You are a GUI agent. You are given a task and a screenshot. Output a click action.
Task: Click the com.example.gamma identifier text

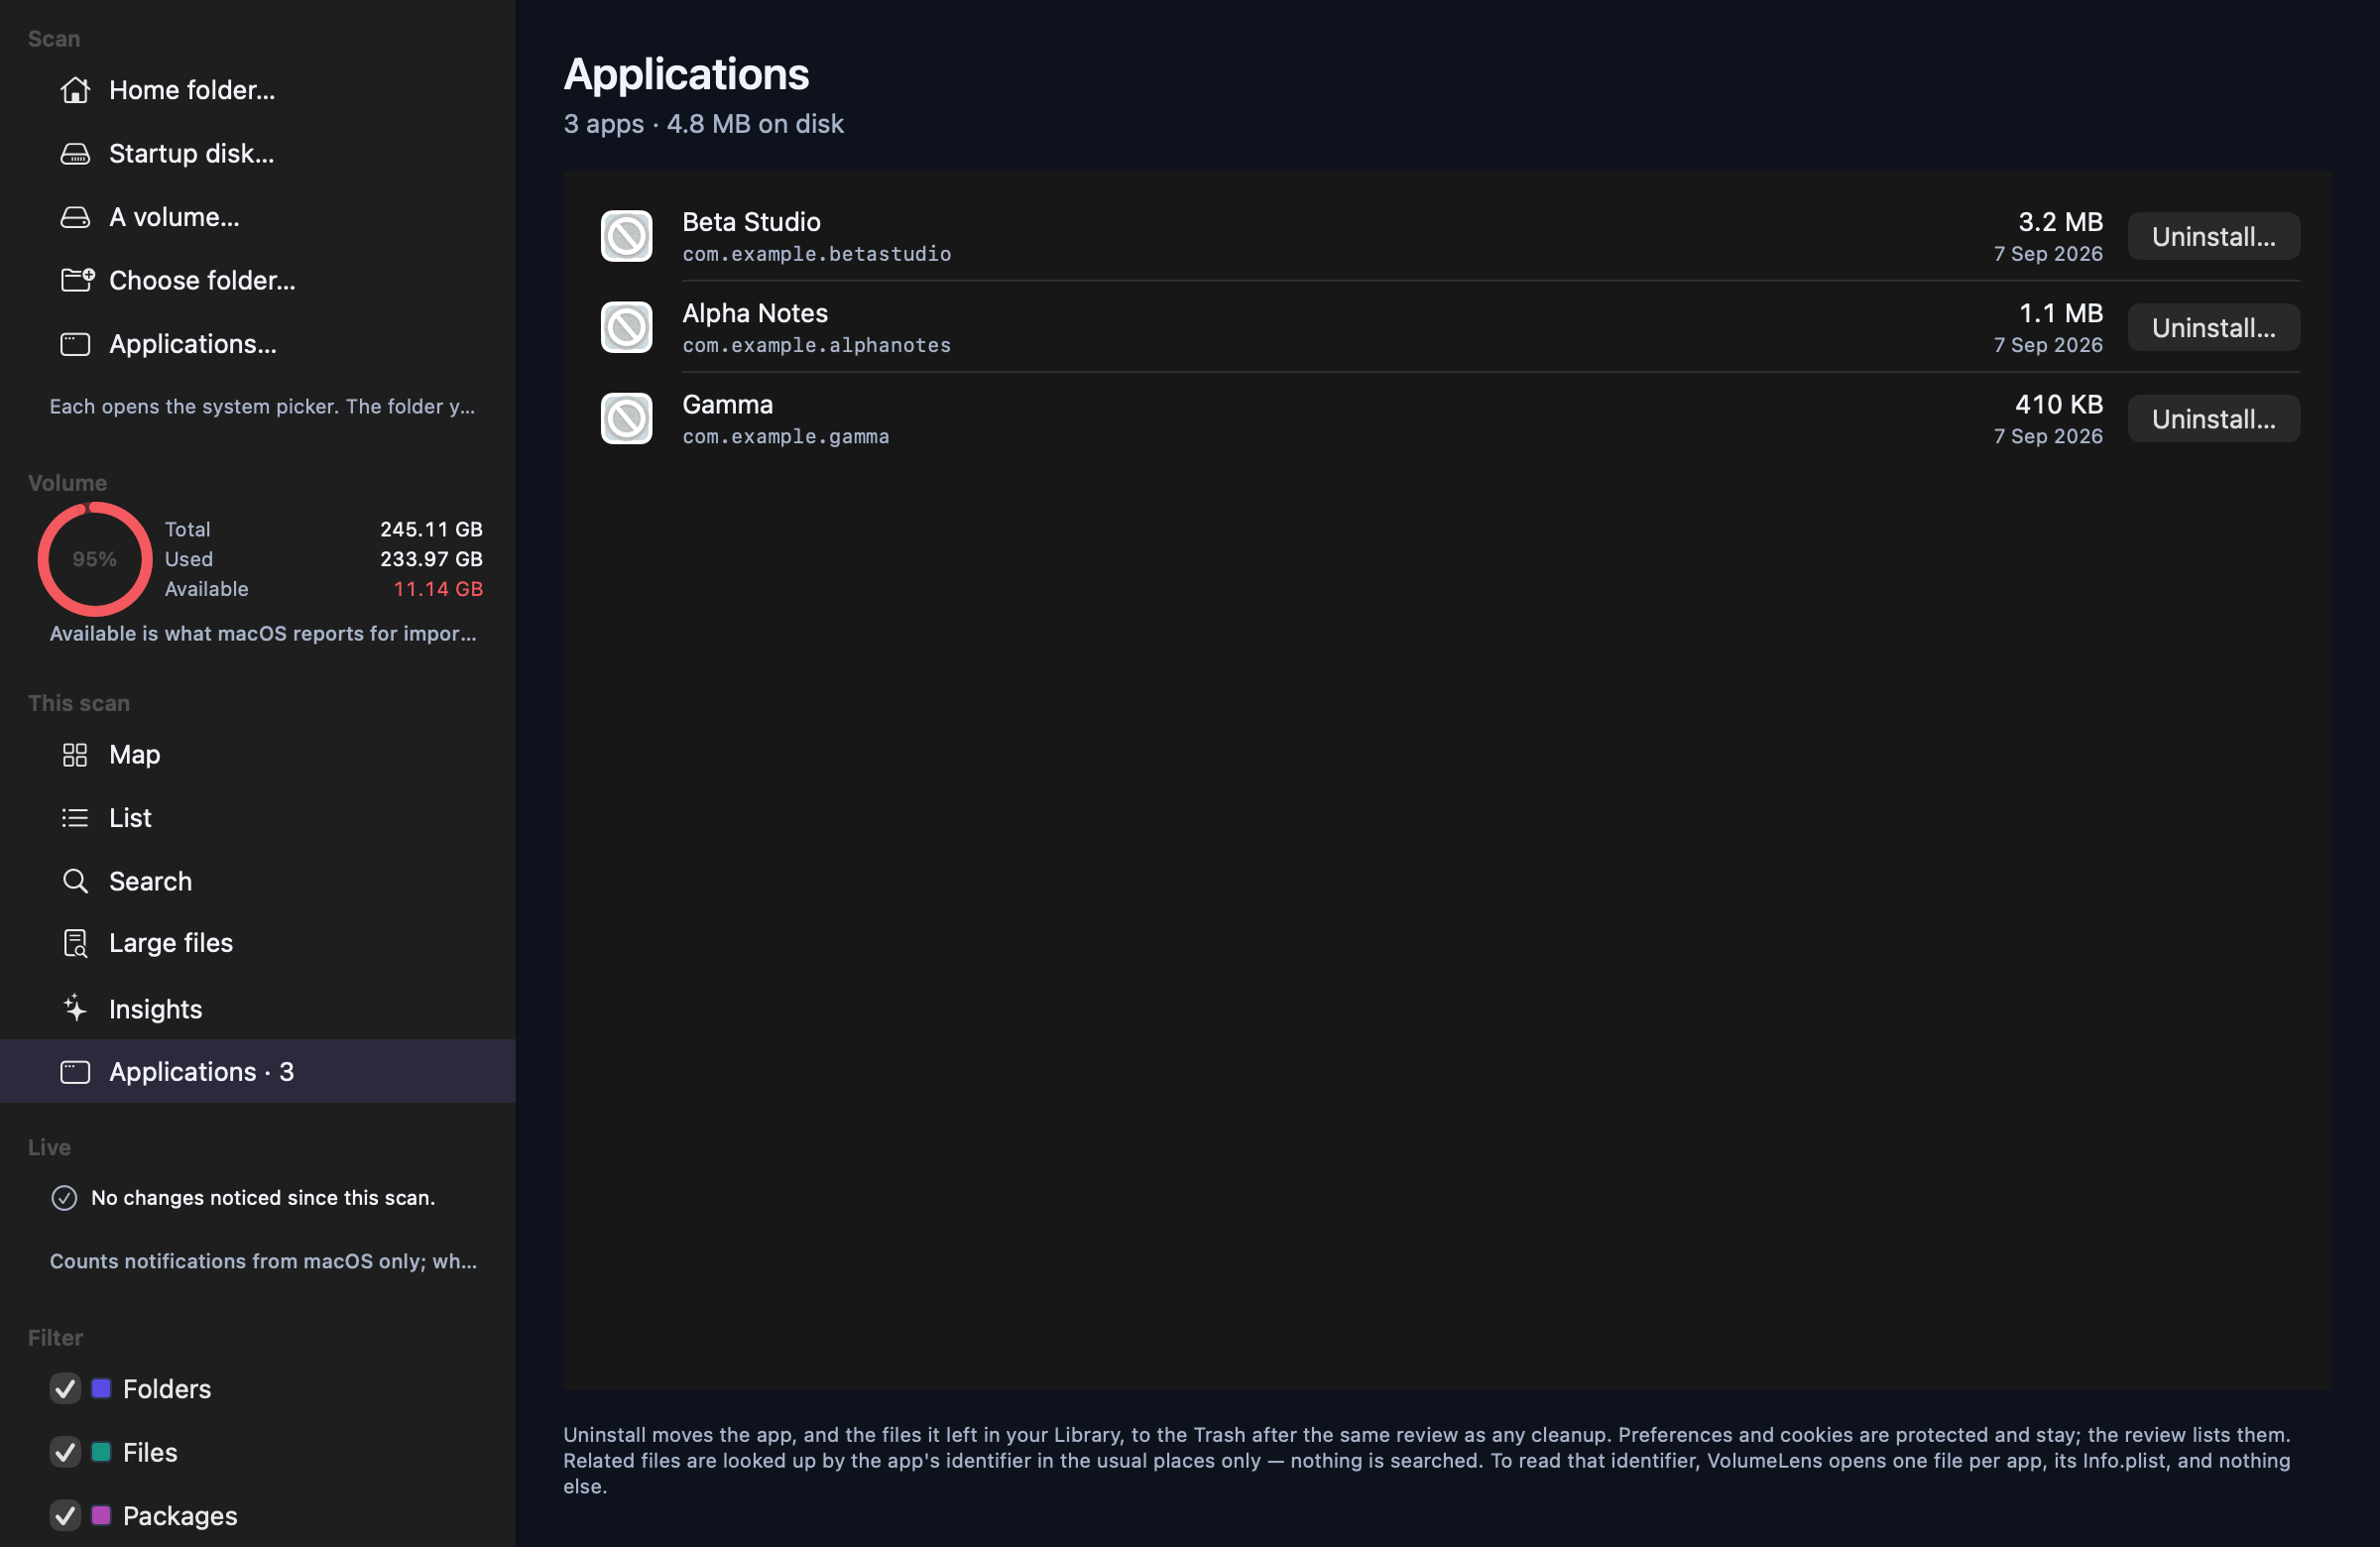pos(785,436)
